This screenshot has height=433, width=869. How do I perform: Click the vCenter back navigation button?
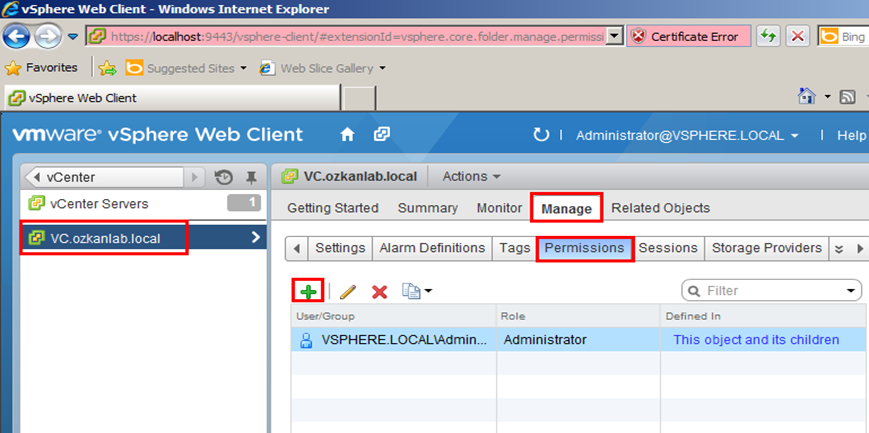tap(105, 177)
